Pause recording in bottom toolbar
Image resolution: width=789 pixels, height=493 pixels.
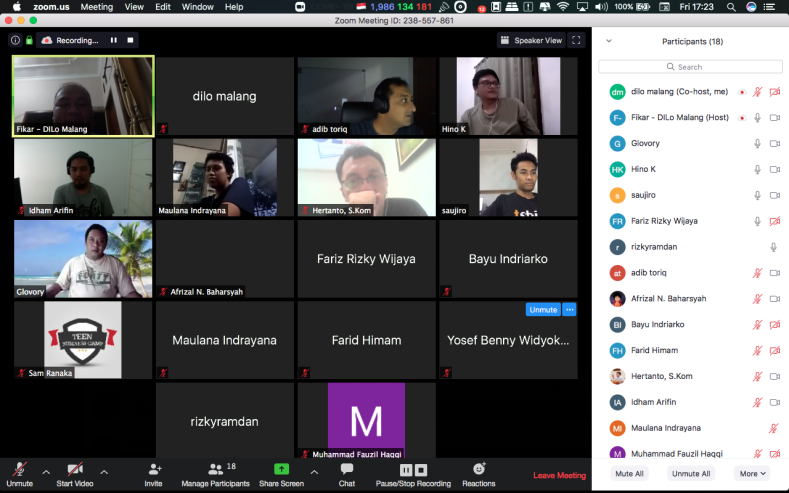pyautogui.click(x=406, y=470)
